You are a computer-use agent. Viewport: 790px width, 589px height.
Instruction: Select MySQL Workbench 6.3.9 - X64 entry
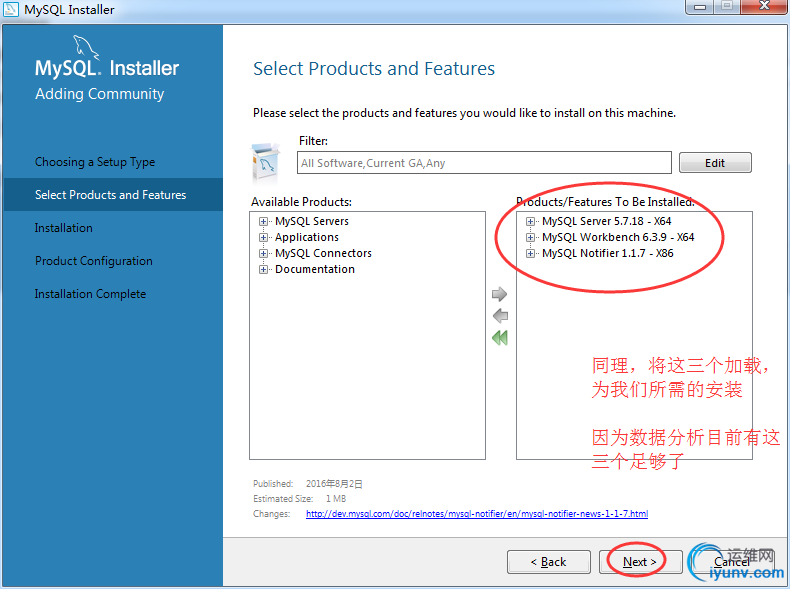click(x=618, y=237)
